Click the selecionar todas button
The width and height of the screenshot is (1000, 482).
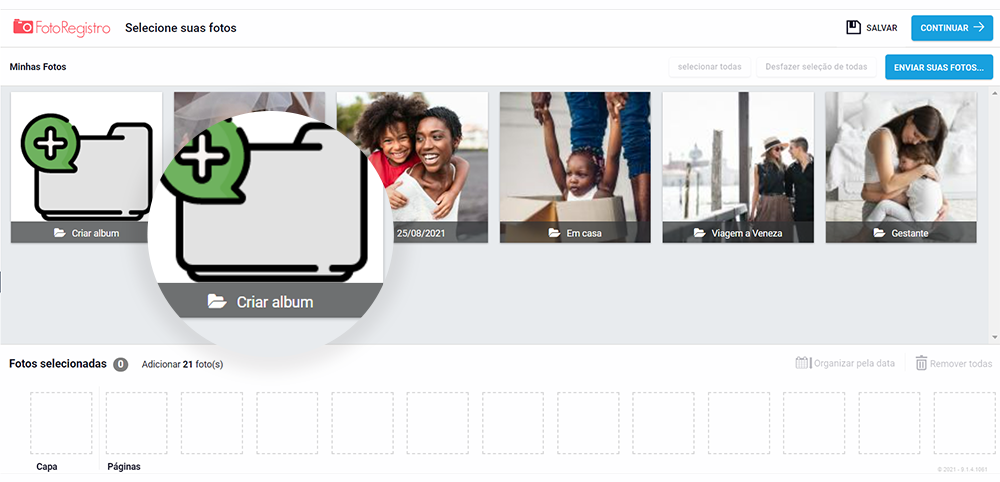(x=709, y=67)
